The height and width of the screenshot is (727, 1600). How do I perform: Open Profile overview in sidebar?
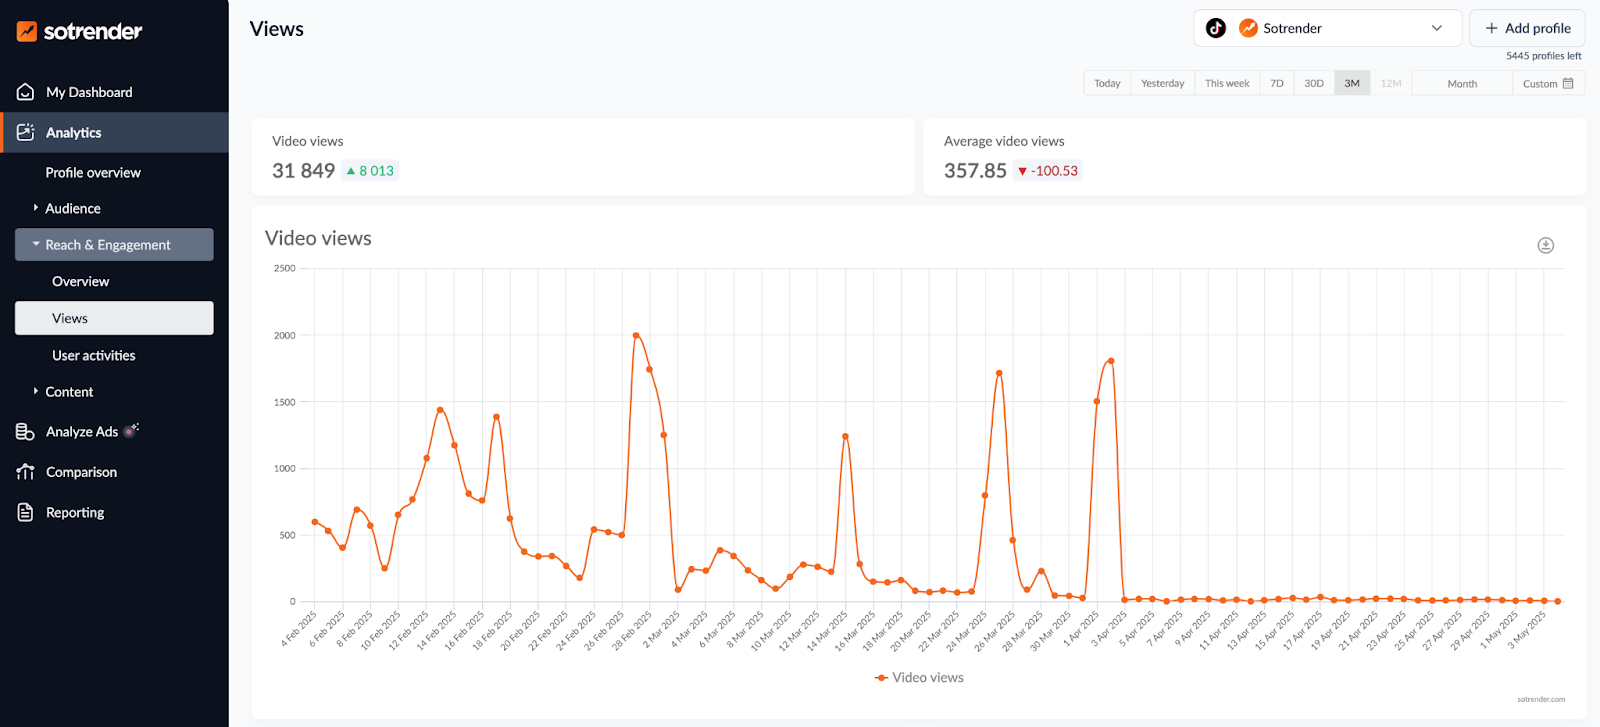(x=93, y=173)
